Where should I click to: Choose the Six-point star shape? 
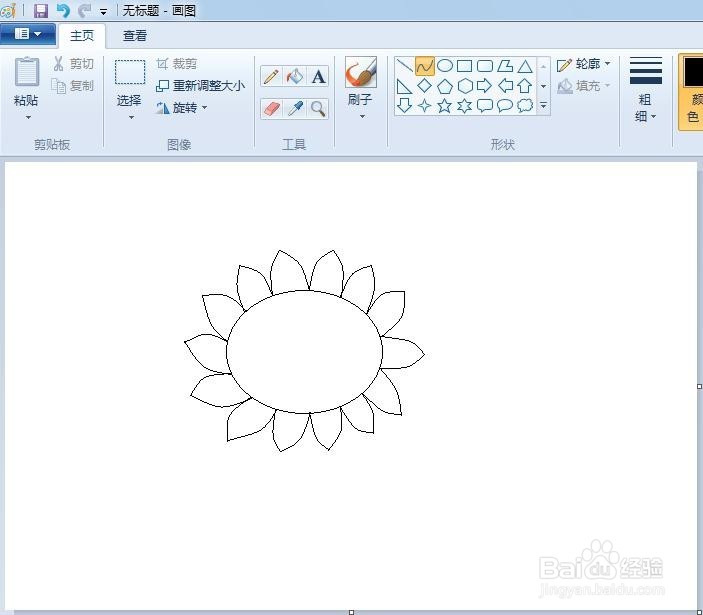[464, 106]
